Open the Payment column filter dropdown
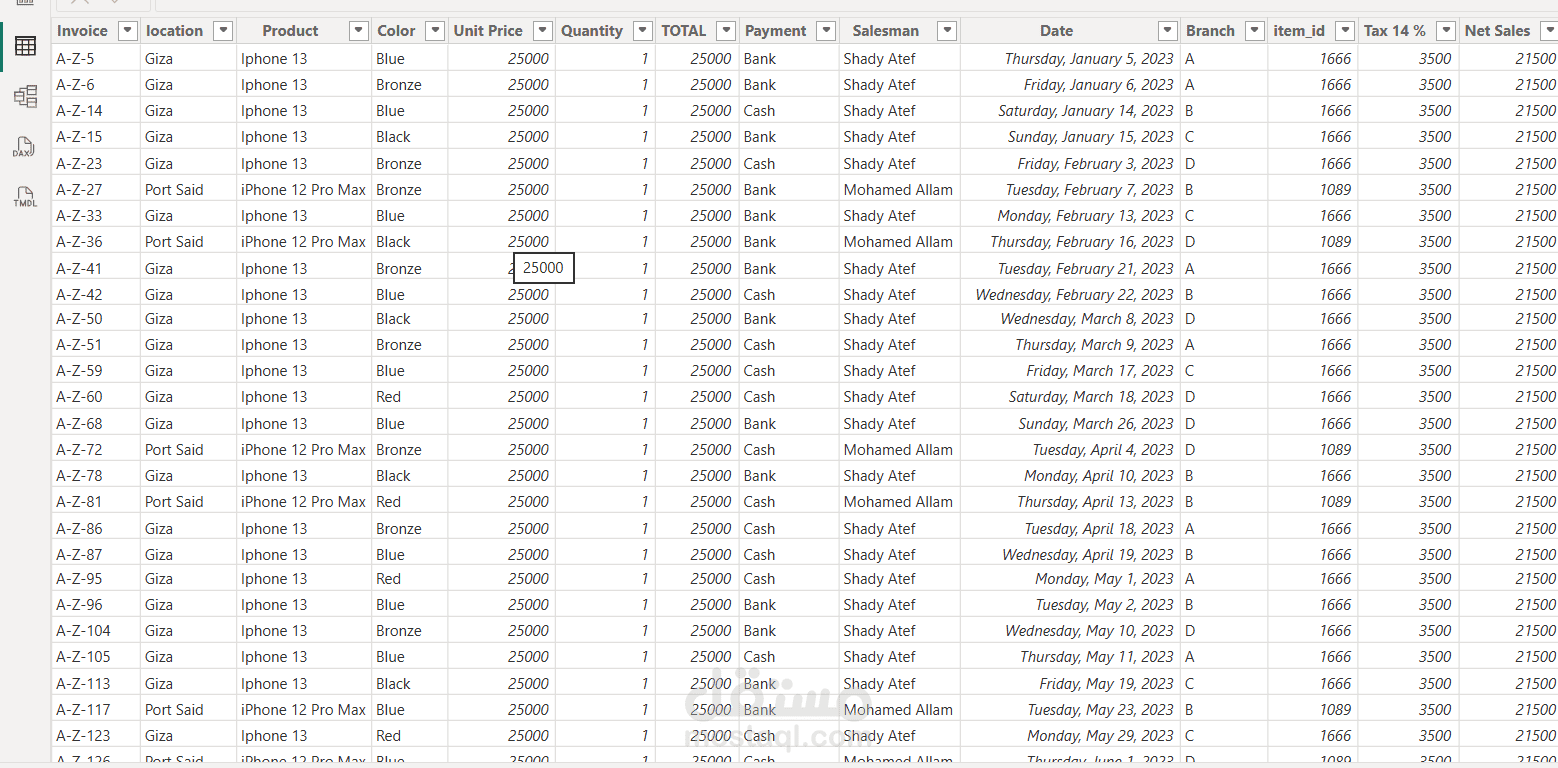This screenshot has height=768, width=1558. [x=826, y=31]
